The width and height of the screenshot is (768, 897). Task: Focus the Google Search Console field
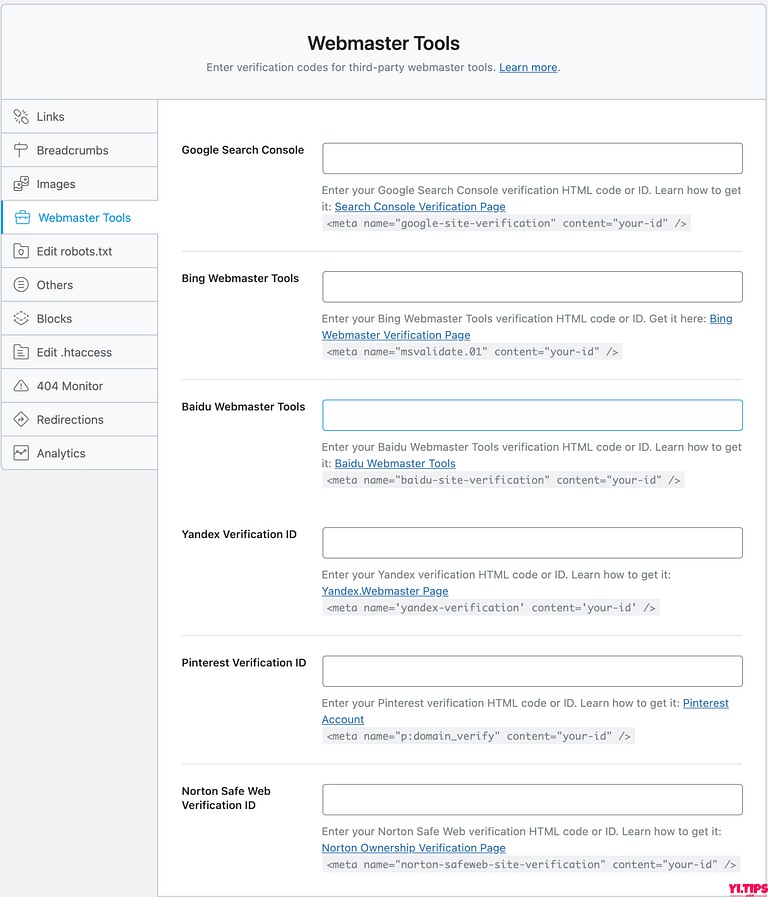532,158
